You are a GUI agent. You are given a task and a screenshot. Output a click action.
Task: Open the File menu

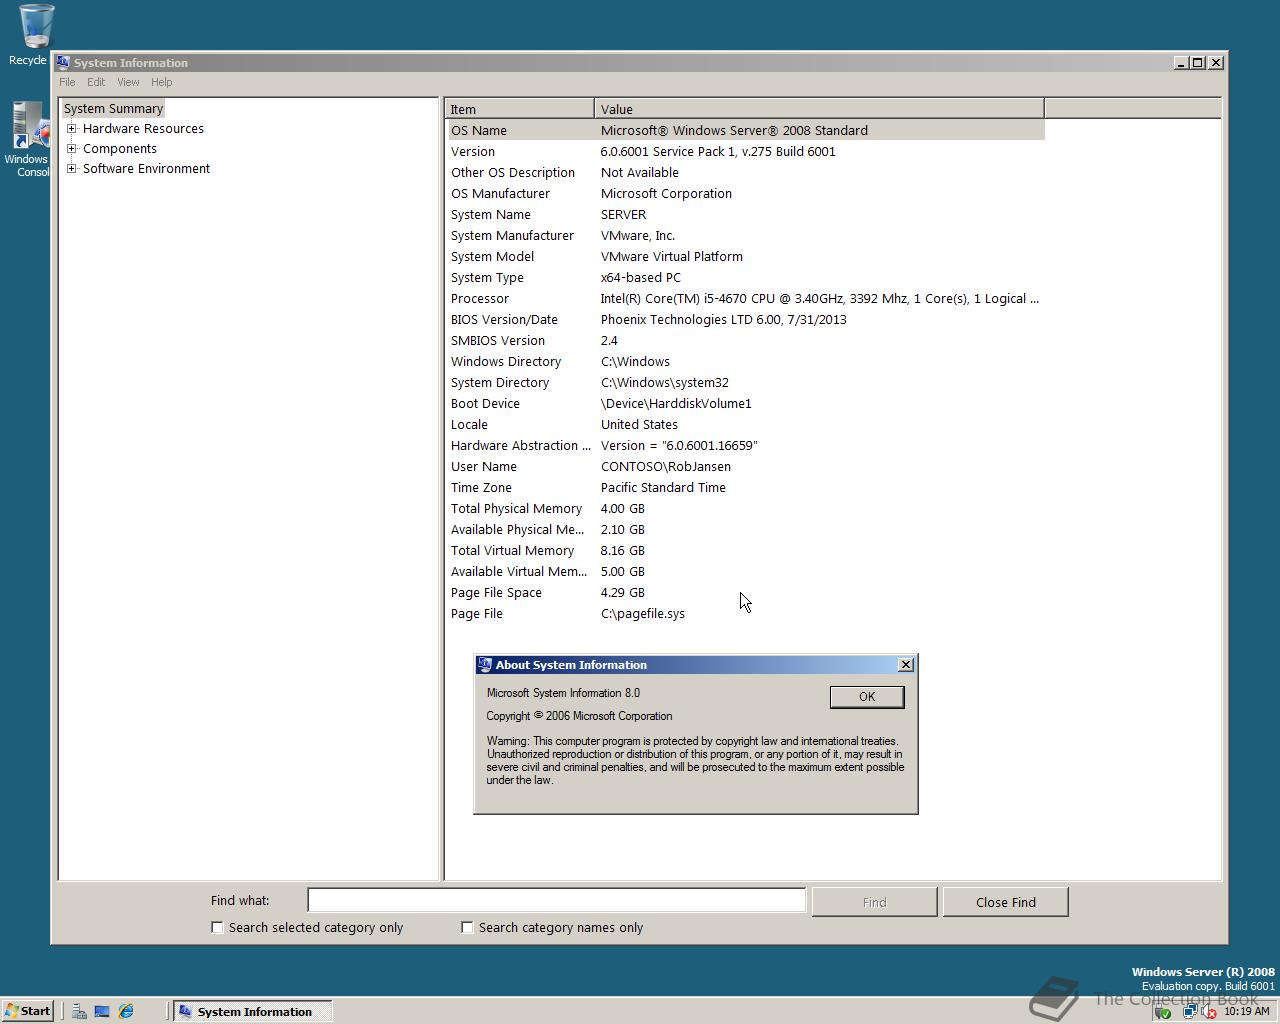pyautogui.click(x=67, y=82)
